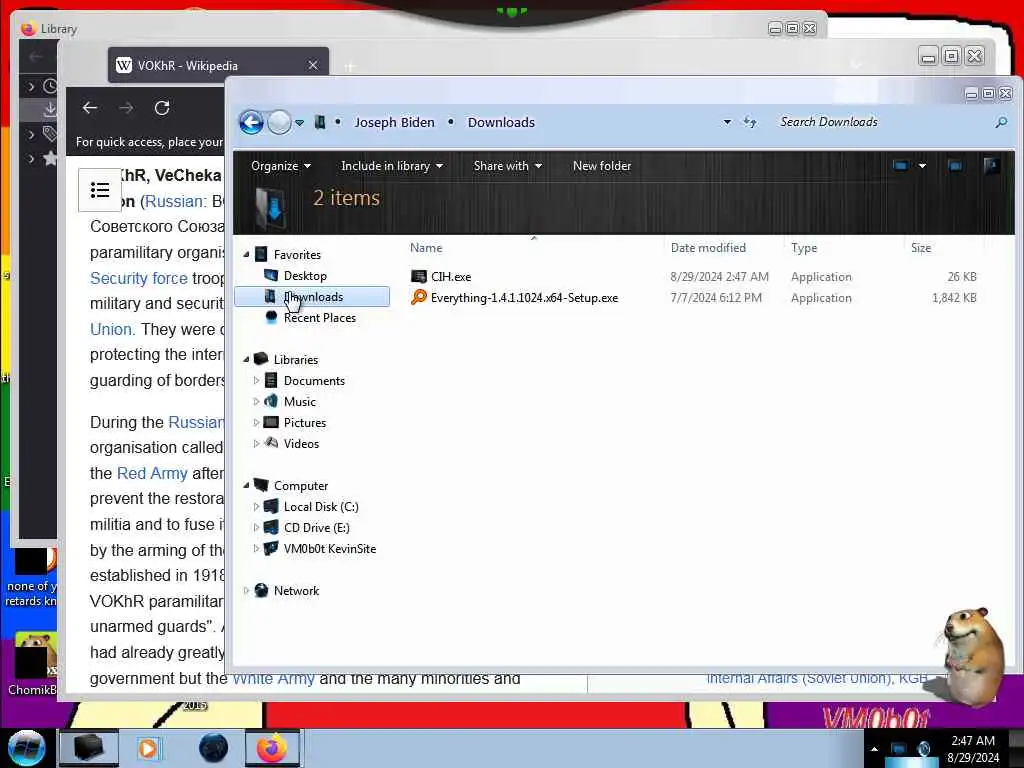This screenshot has width=1024, height=768.
Task: Open recent locations dropdown arrow
Action: point(299,123)
